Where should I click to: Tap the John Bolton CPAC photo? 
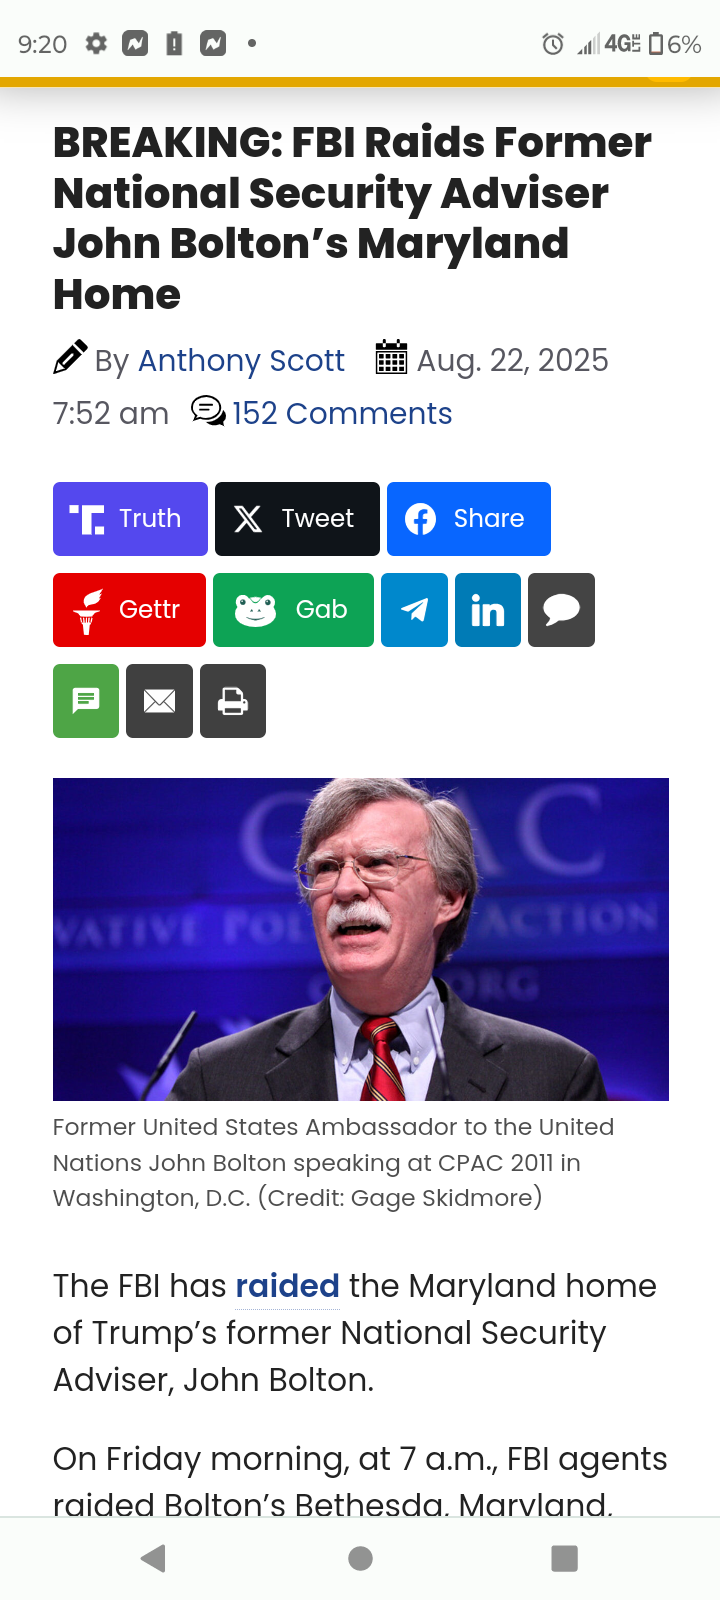click(x=361, y=939)
